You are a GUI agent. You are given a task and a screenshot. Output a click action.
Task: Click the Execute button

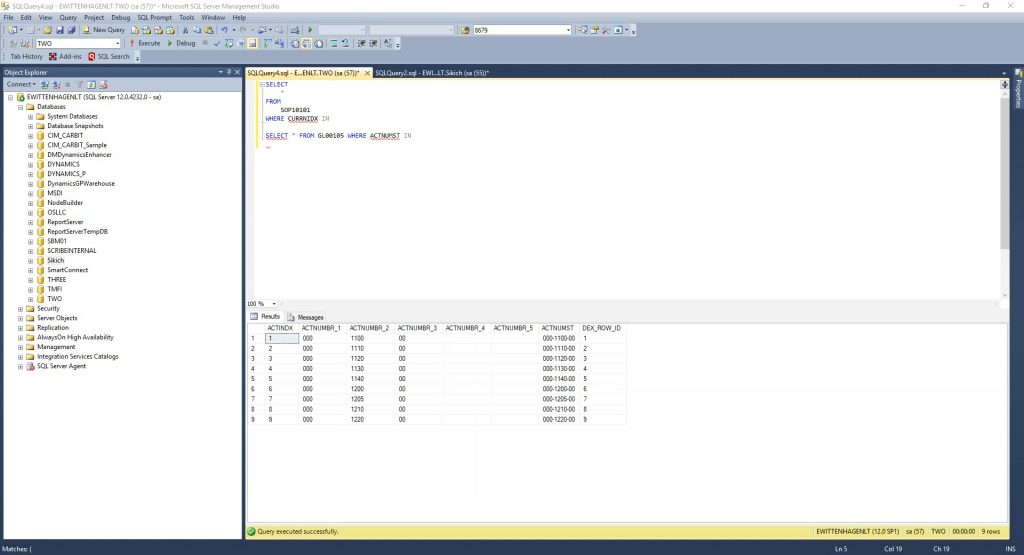point(145,43)
